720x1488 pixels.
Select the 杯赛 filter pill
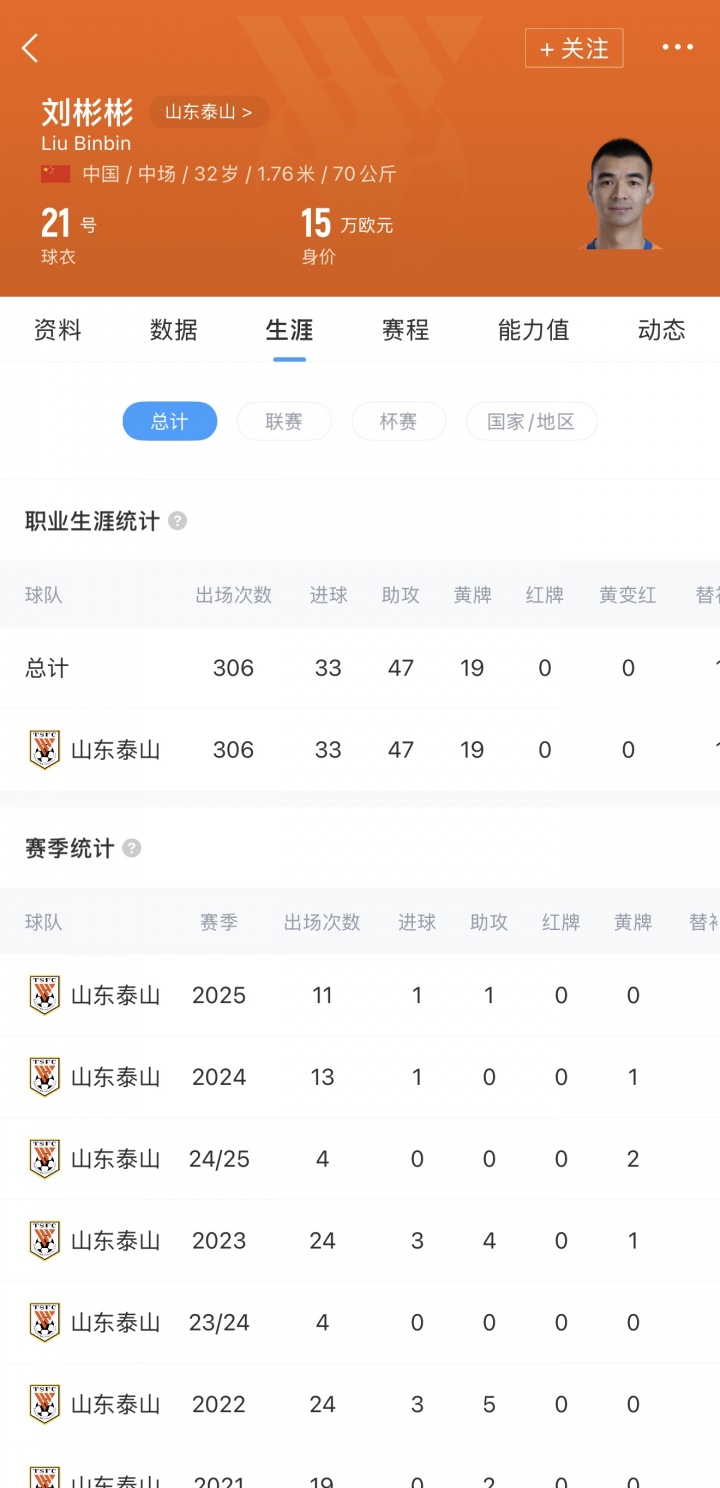point(398,422)
